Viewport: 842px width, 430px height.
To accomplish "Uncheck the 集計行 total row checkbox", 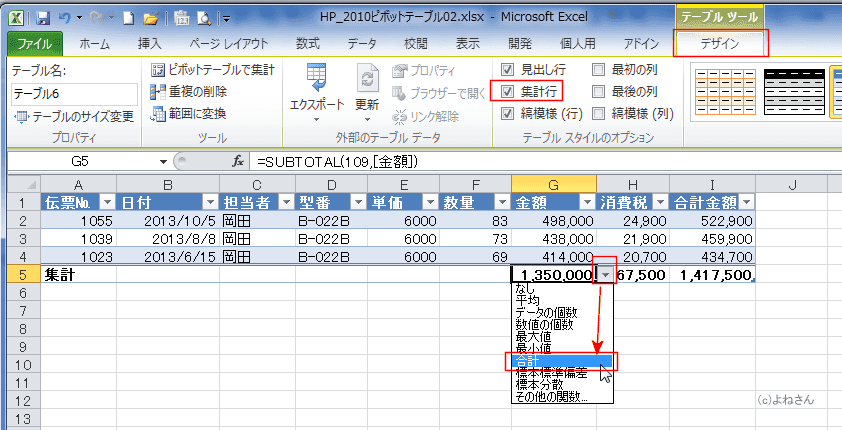I will 507,92.
